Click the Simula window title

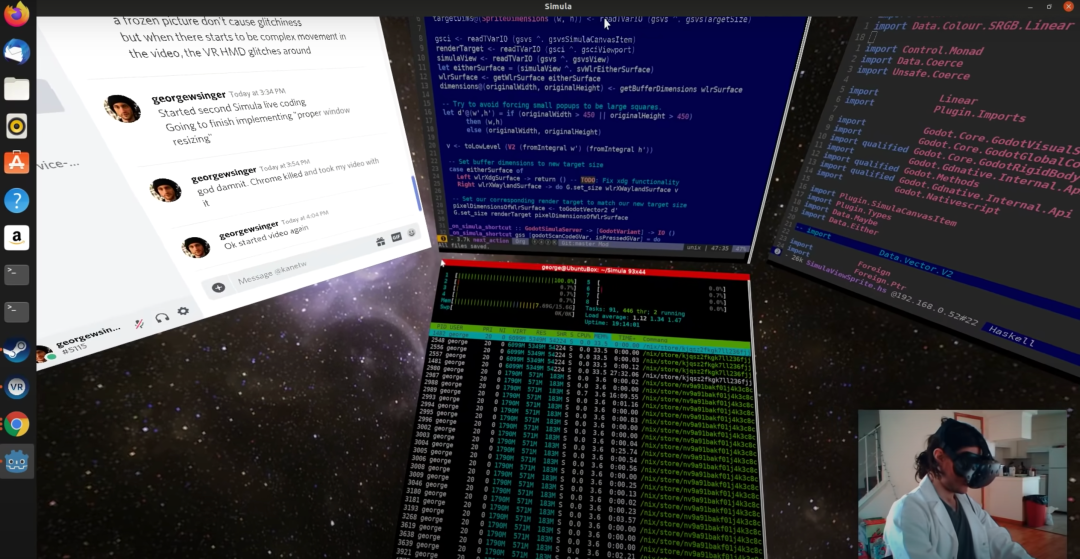pos(558,7)
